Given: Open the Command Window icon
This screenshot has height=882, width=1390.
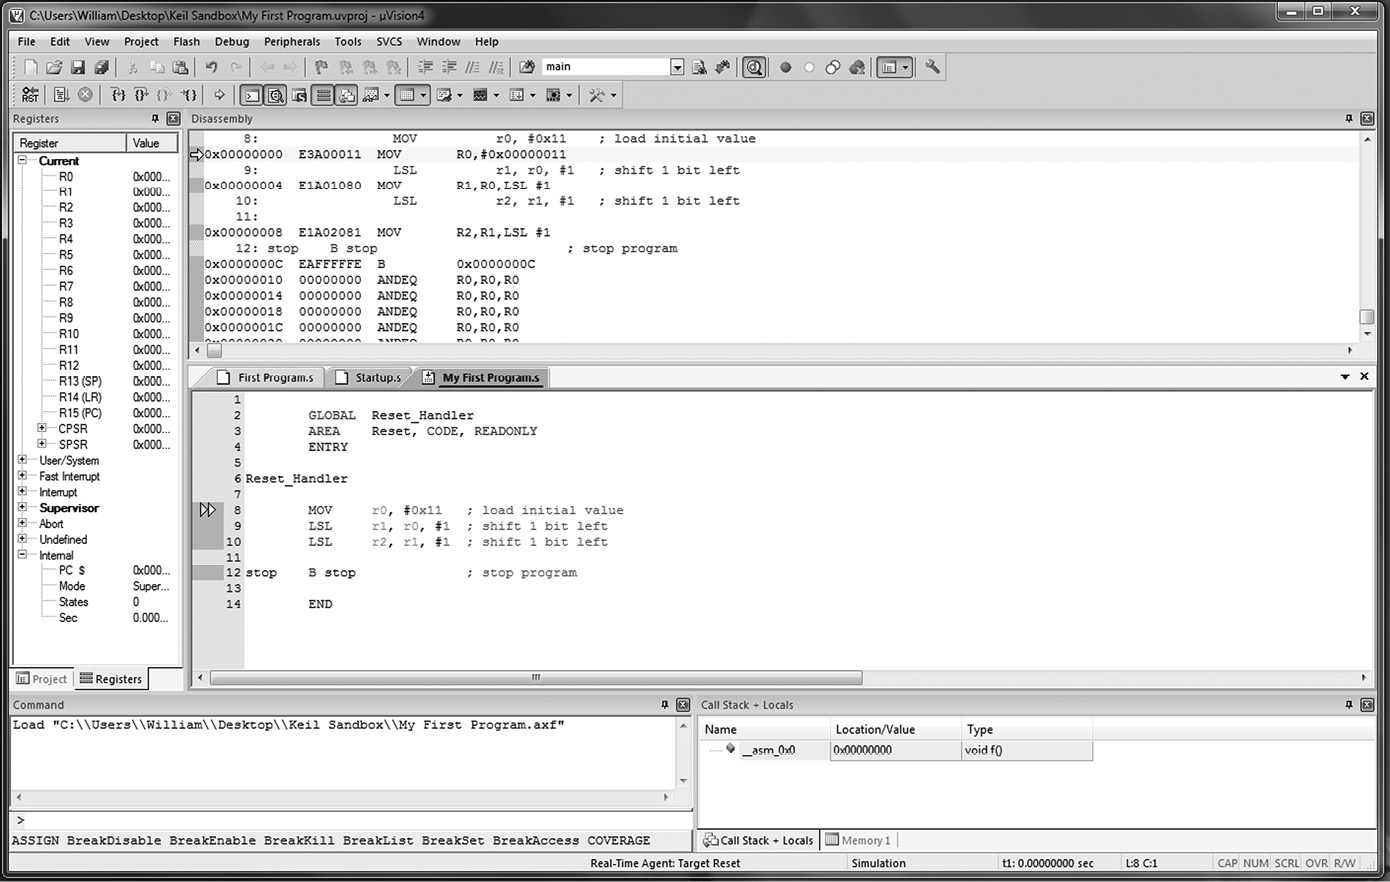Looking at the screenshot, I should pyautogui.click(x=250, y=94).
